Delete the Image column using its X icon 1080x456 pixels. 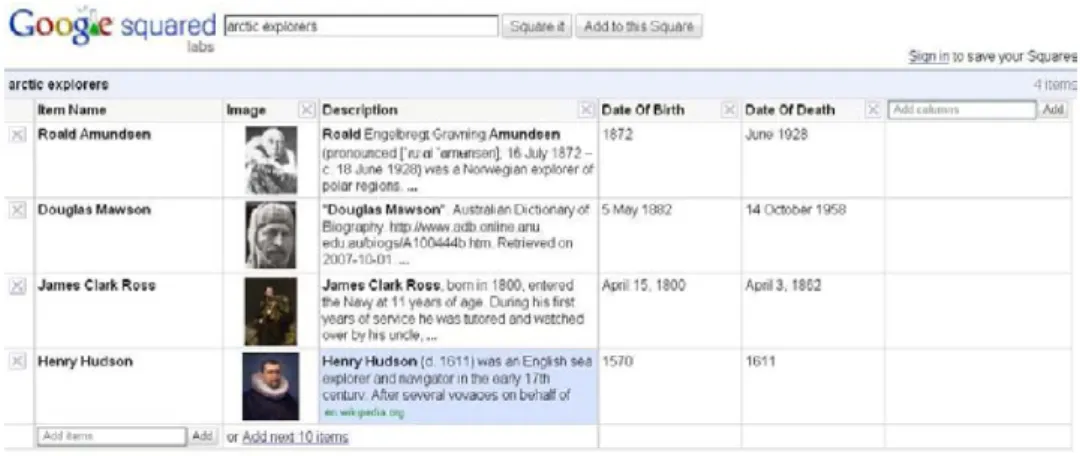pos(307,110)
